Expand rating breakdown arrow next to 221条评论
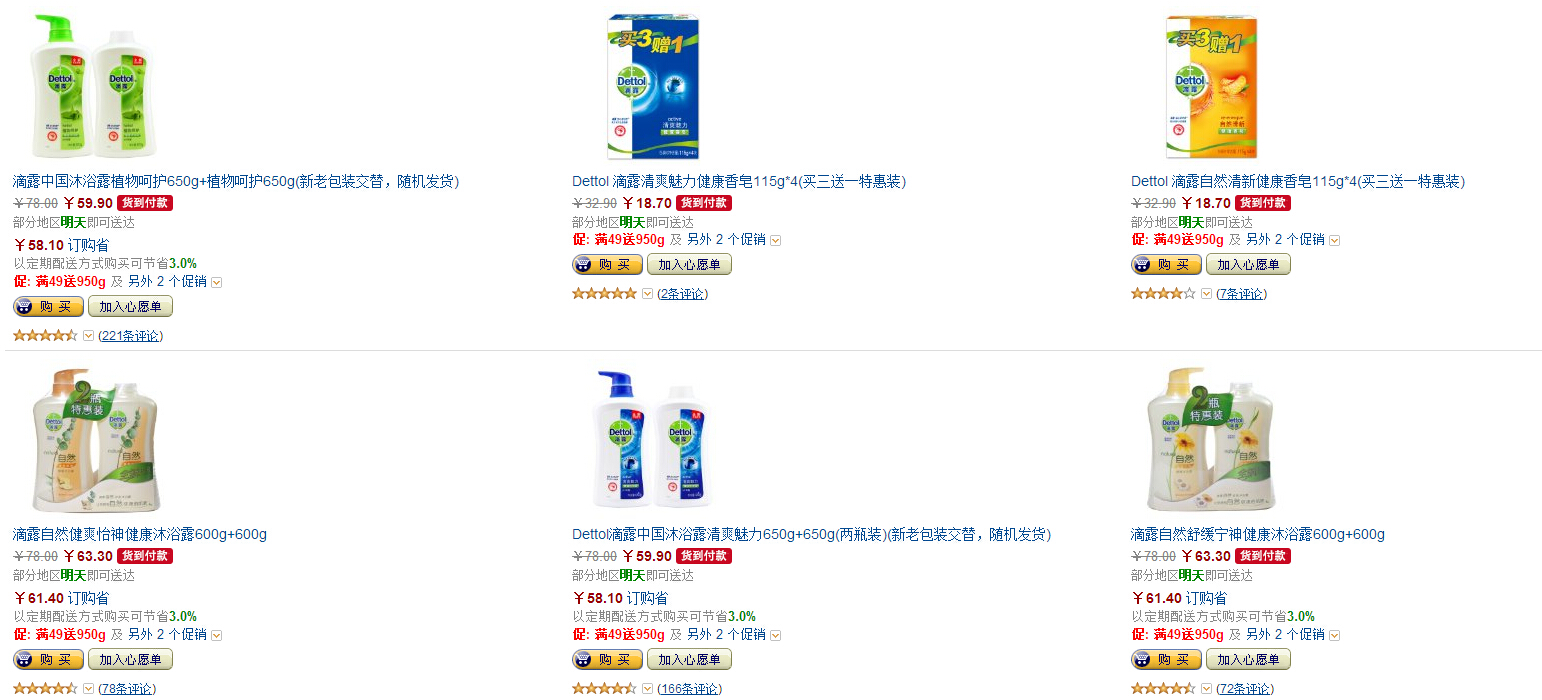 tap(88, 336)
